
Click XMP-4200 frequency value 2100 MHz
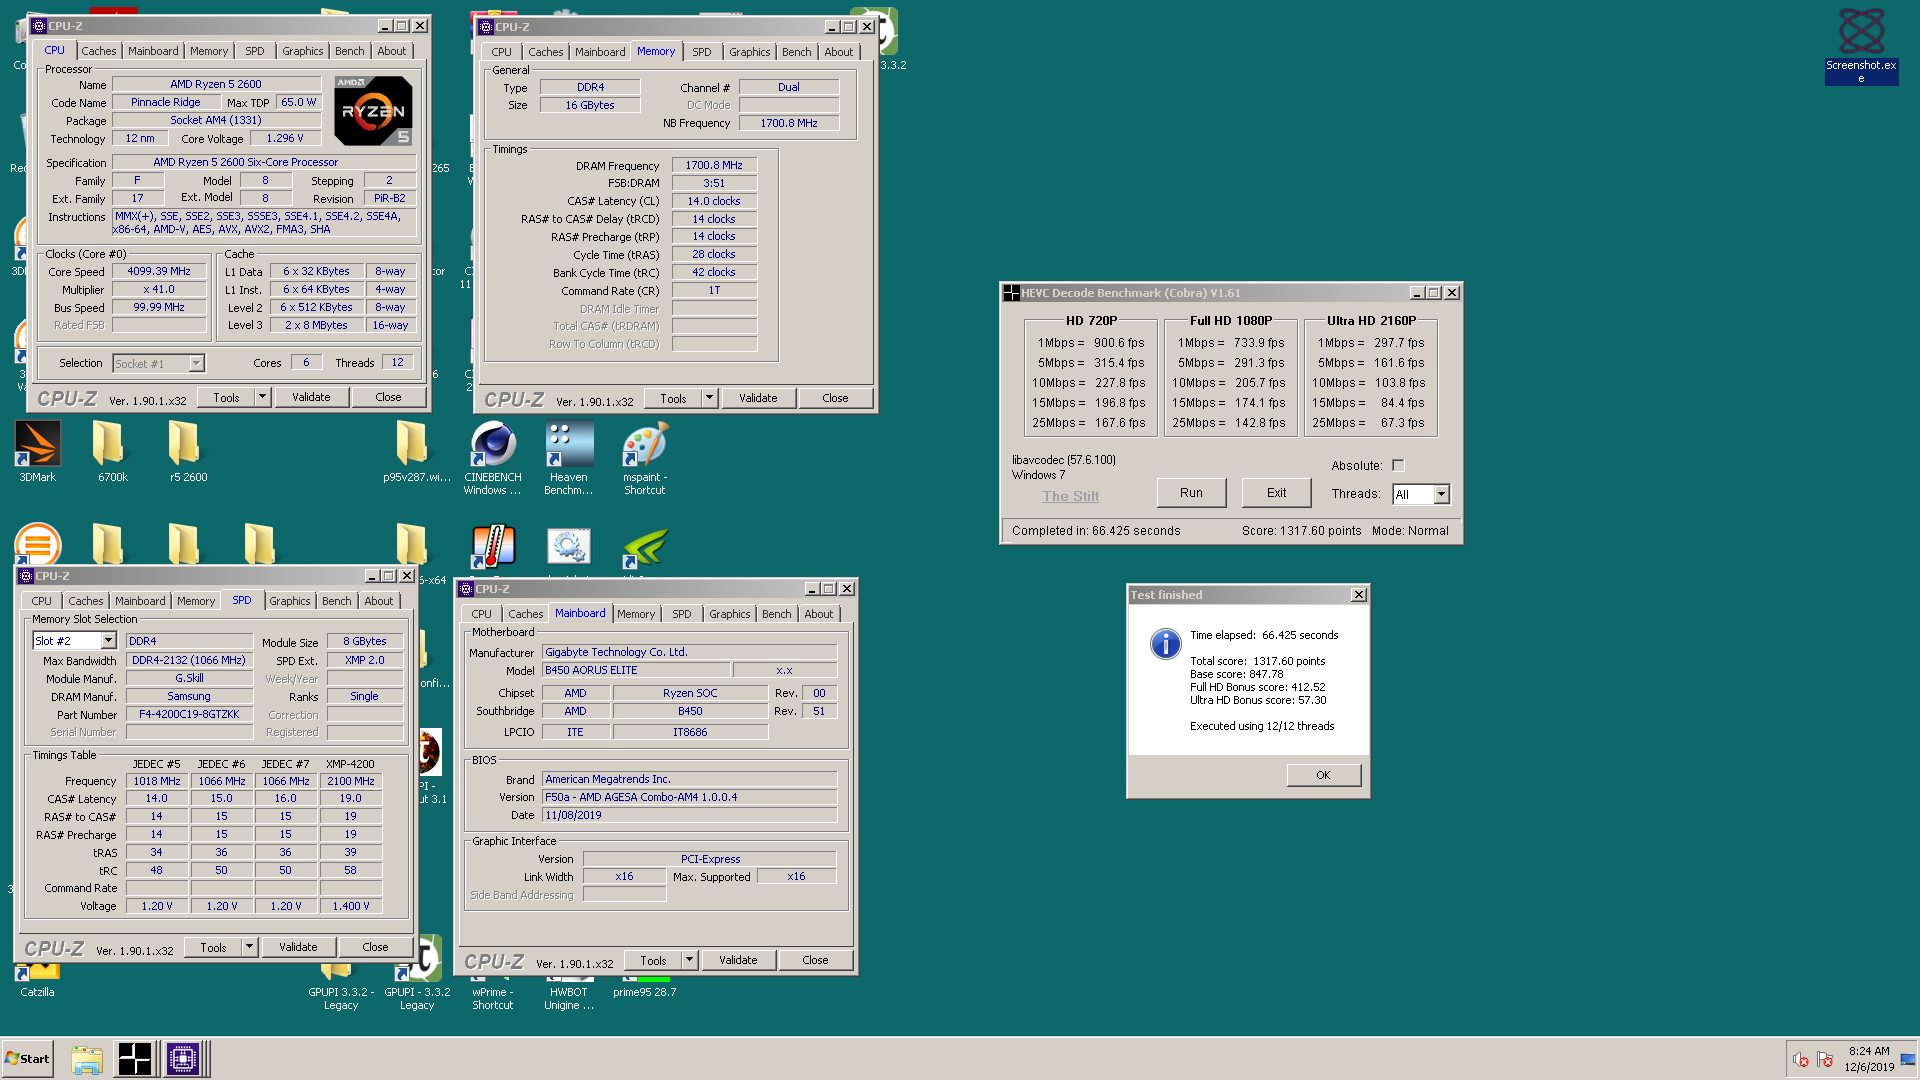pyautogui.click(x=351, y=782)
